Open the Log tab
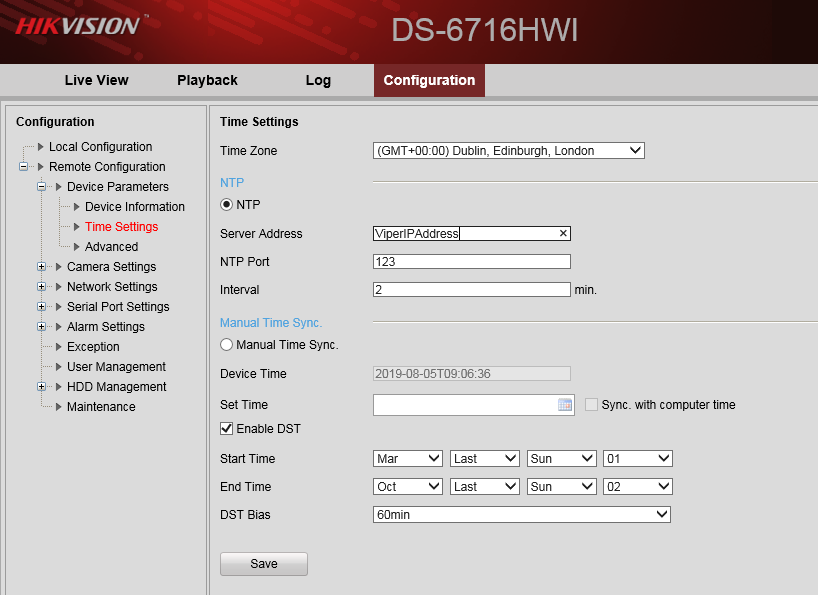This screenshot has width=818, height=595. (318, 80)
